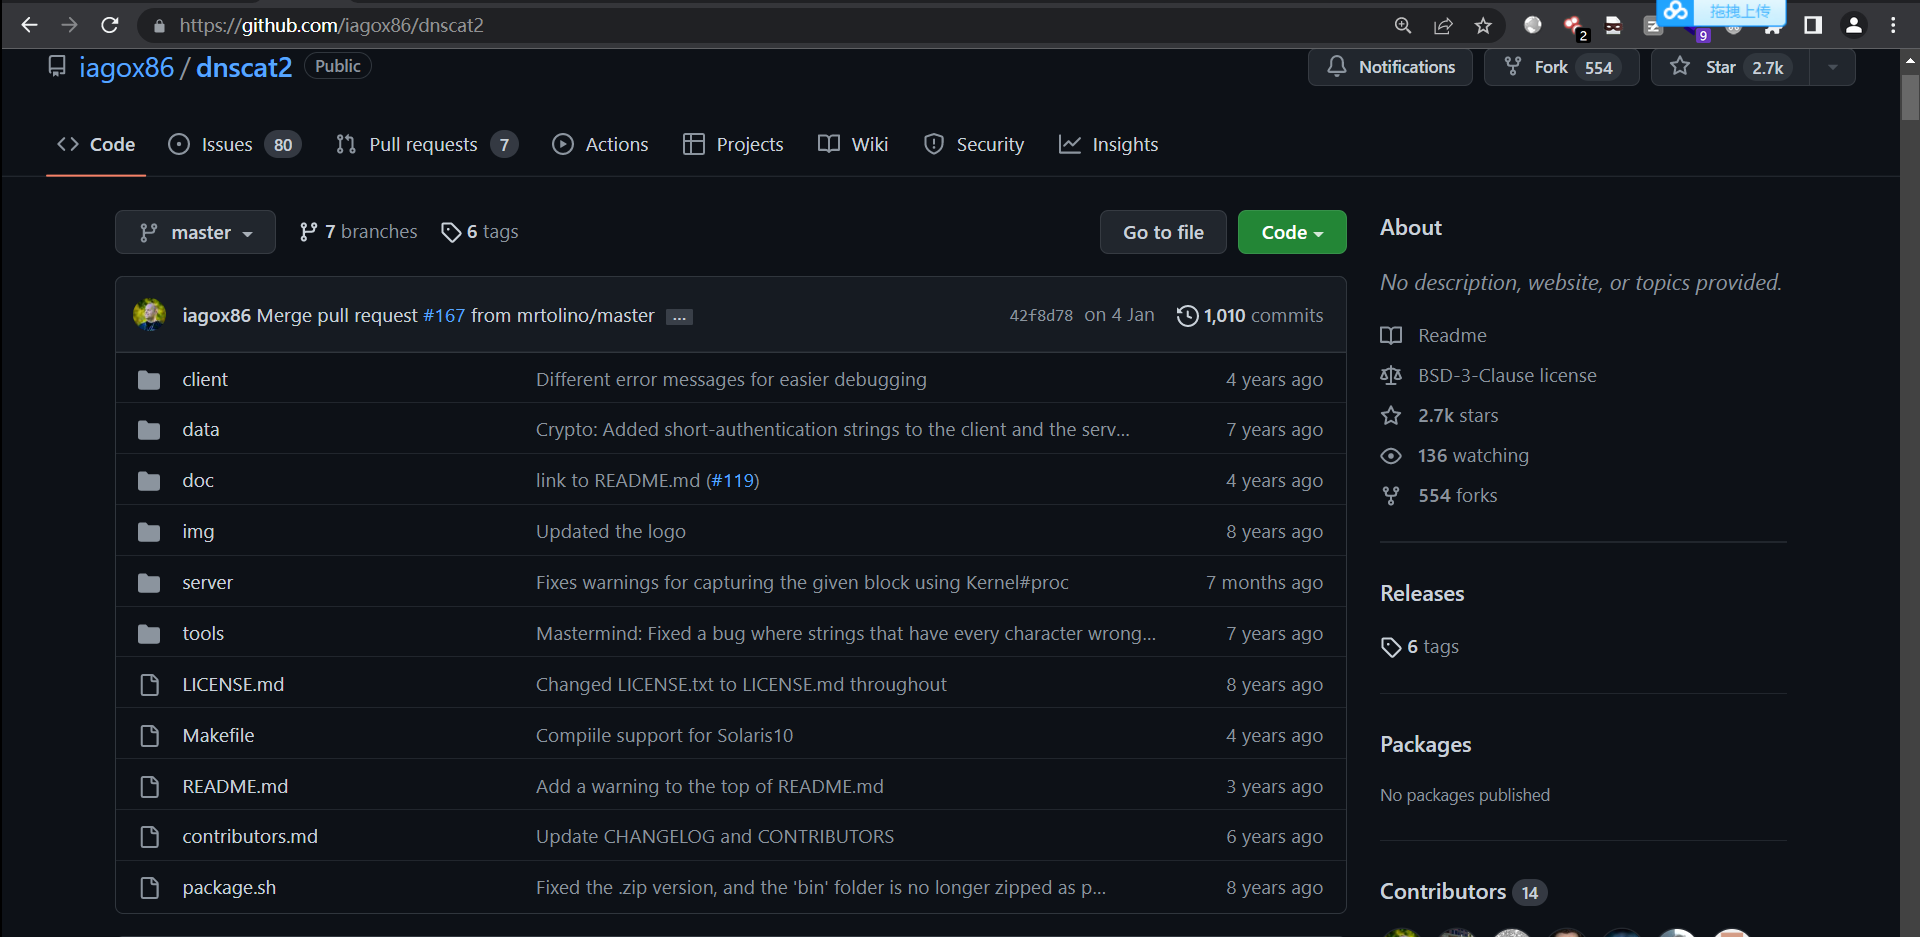
Task: Click the folder icon beside server
Action: pyautogui.click(x=149, y=583)
